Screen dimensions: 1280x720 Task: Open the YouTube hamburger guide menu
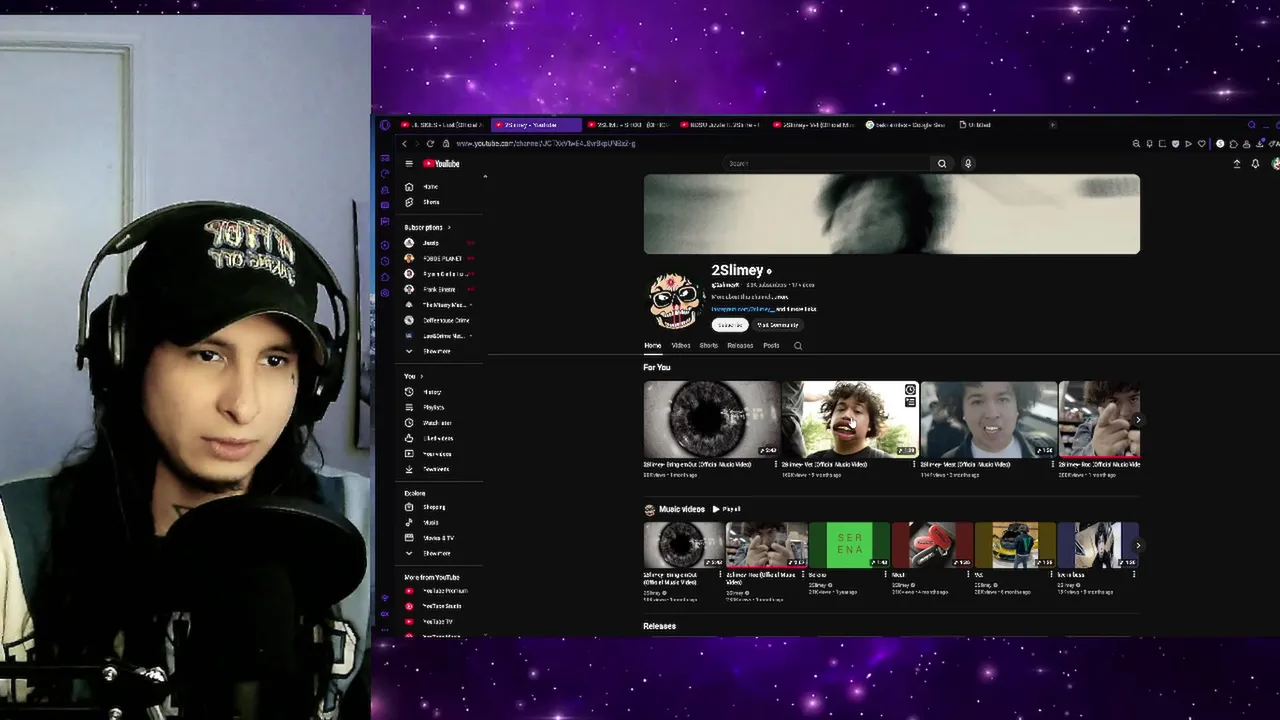408,164
